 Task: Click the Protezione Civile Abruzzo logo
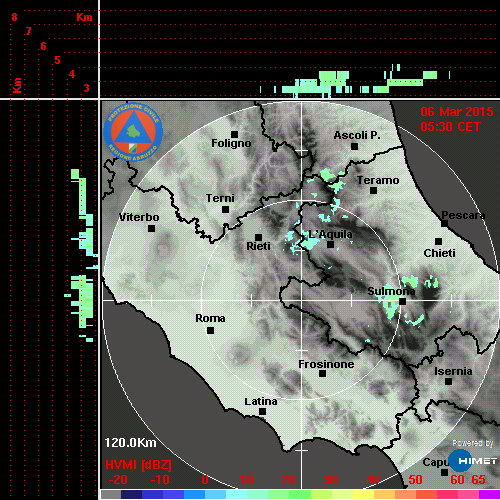pyautogui.click(x=133, y=132)
